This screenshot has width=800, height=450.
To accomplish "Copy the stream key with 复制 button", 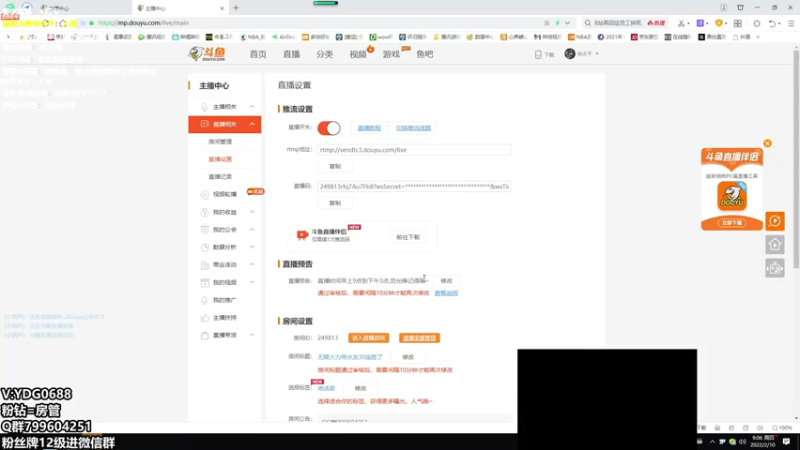I will pyautogui.click(x=335, y=203).
